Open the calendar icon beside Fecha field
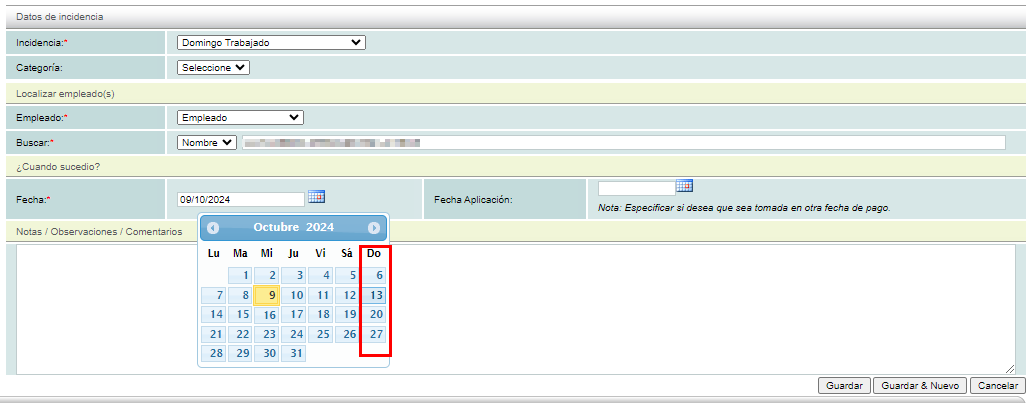The height and width of the screenshot is (403, 1029). pos(316,197)
